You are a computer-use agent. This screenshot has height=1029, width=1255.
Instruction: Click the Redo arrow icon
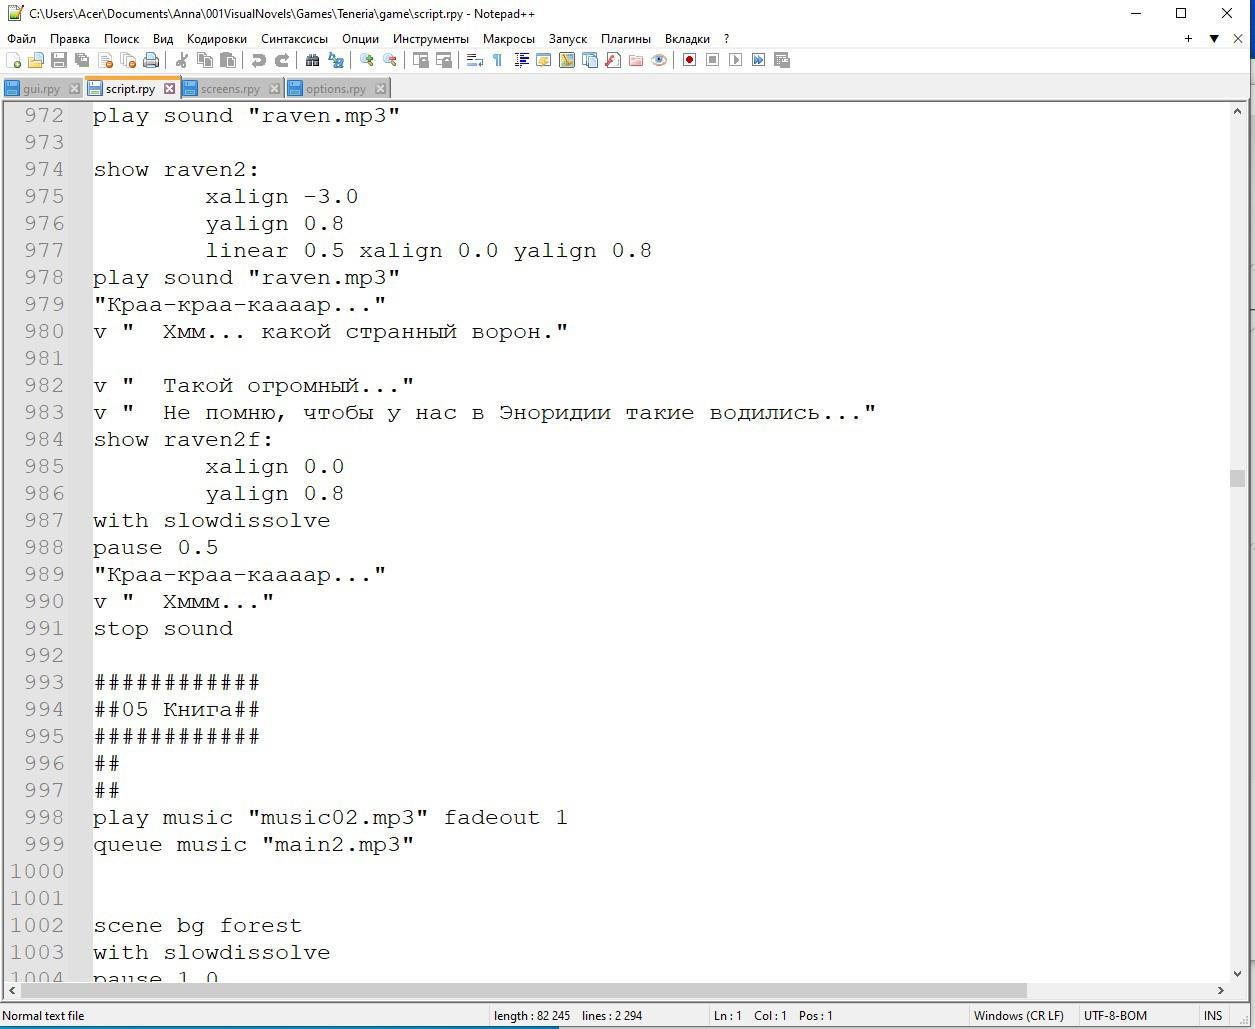[282, 60]
